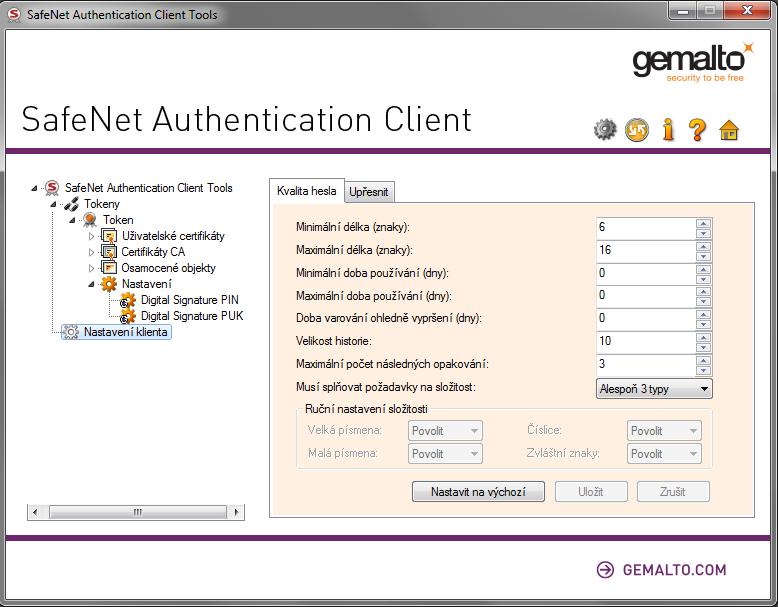Screen dimensions: 778x607
Task: Collapse the Token tree node
Action: pos(72,220)
